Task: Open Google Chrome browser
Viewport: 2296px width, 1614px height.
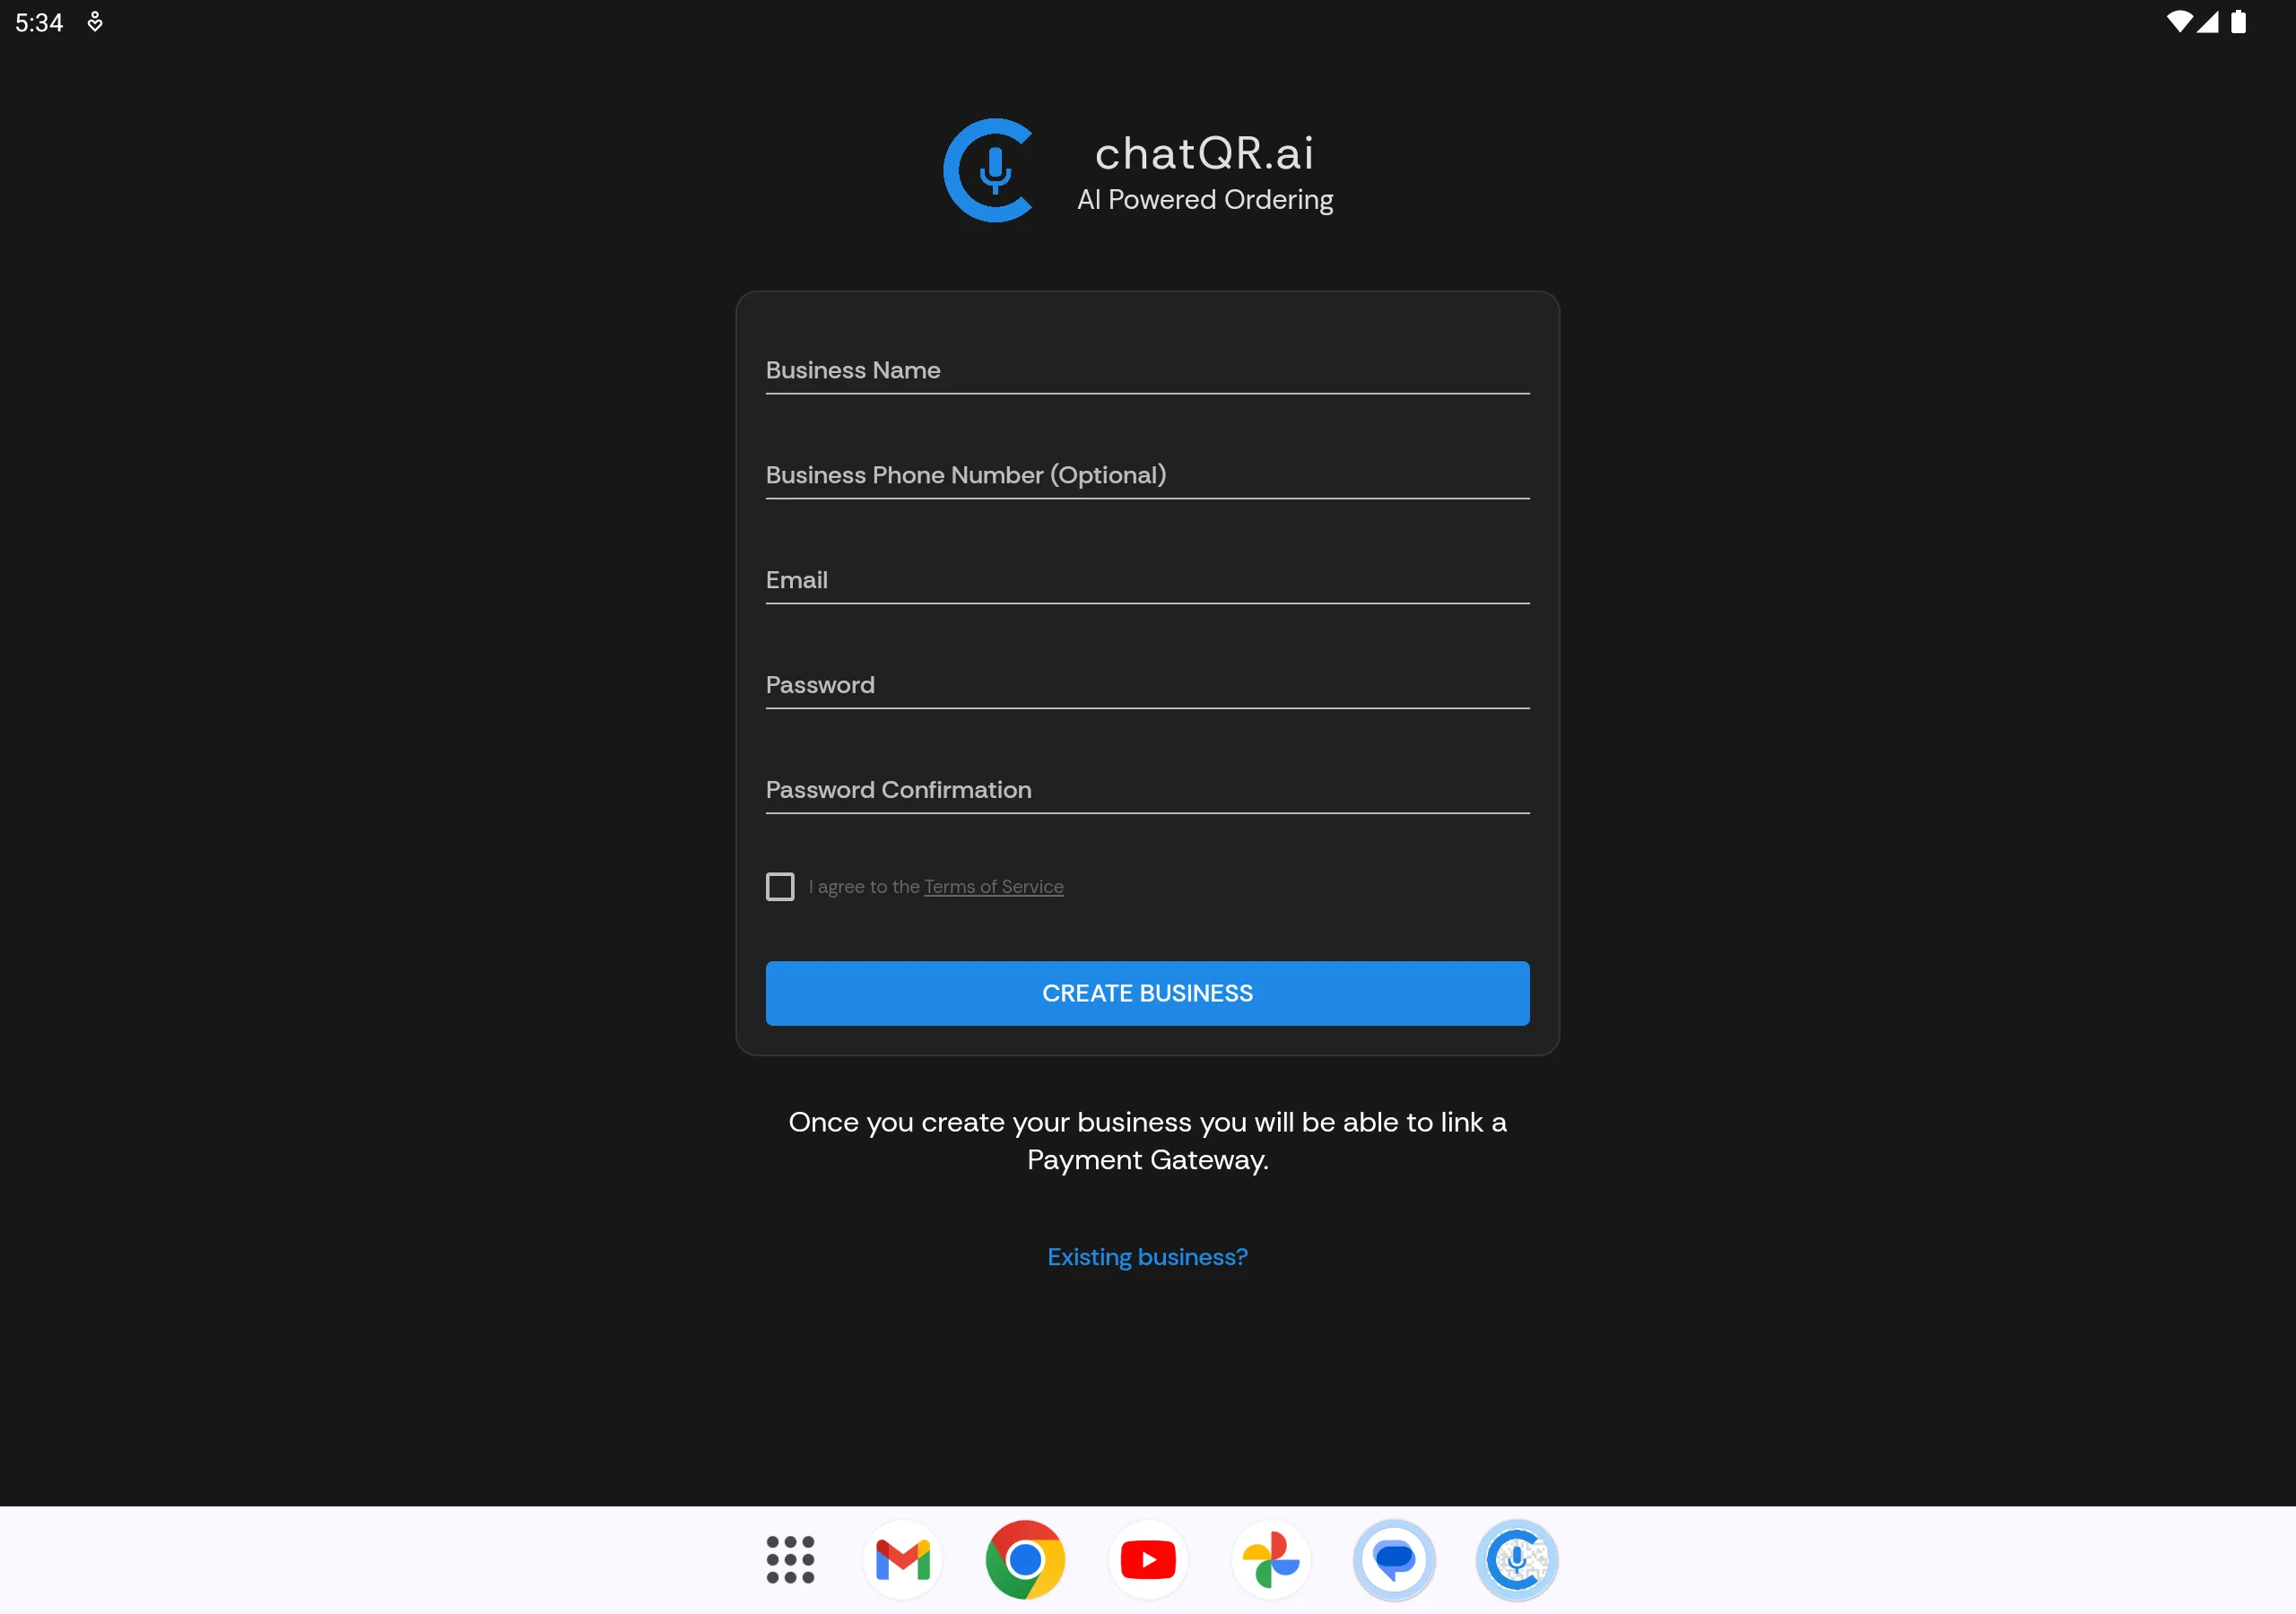Action: (x=1028, y=1558)
